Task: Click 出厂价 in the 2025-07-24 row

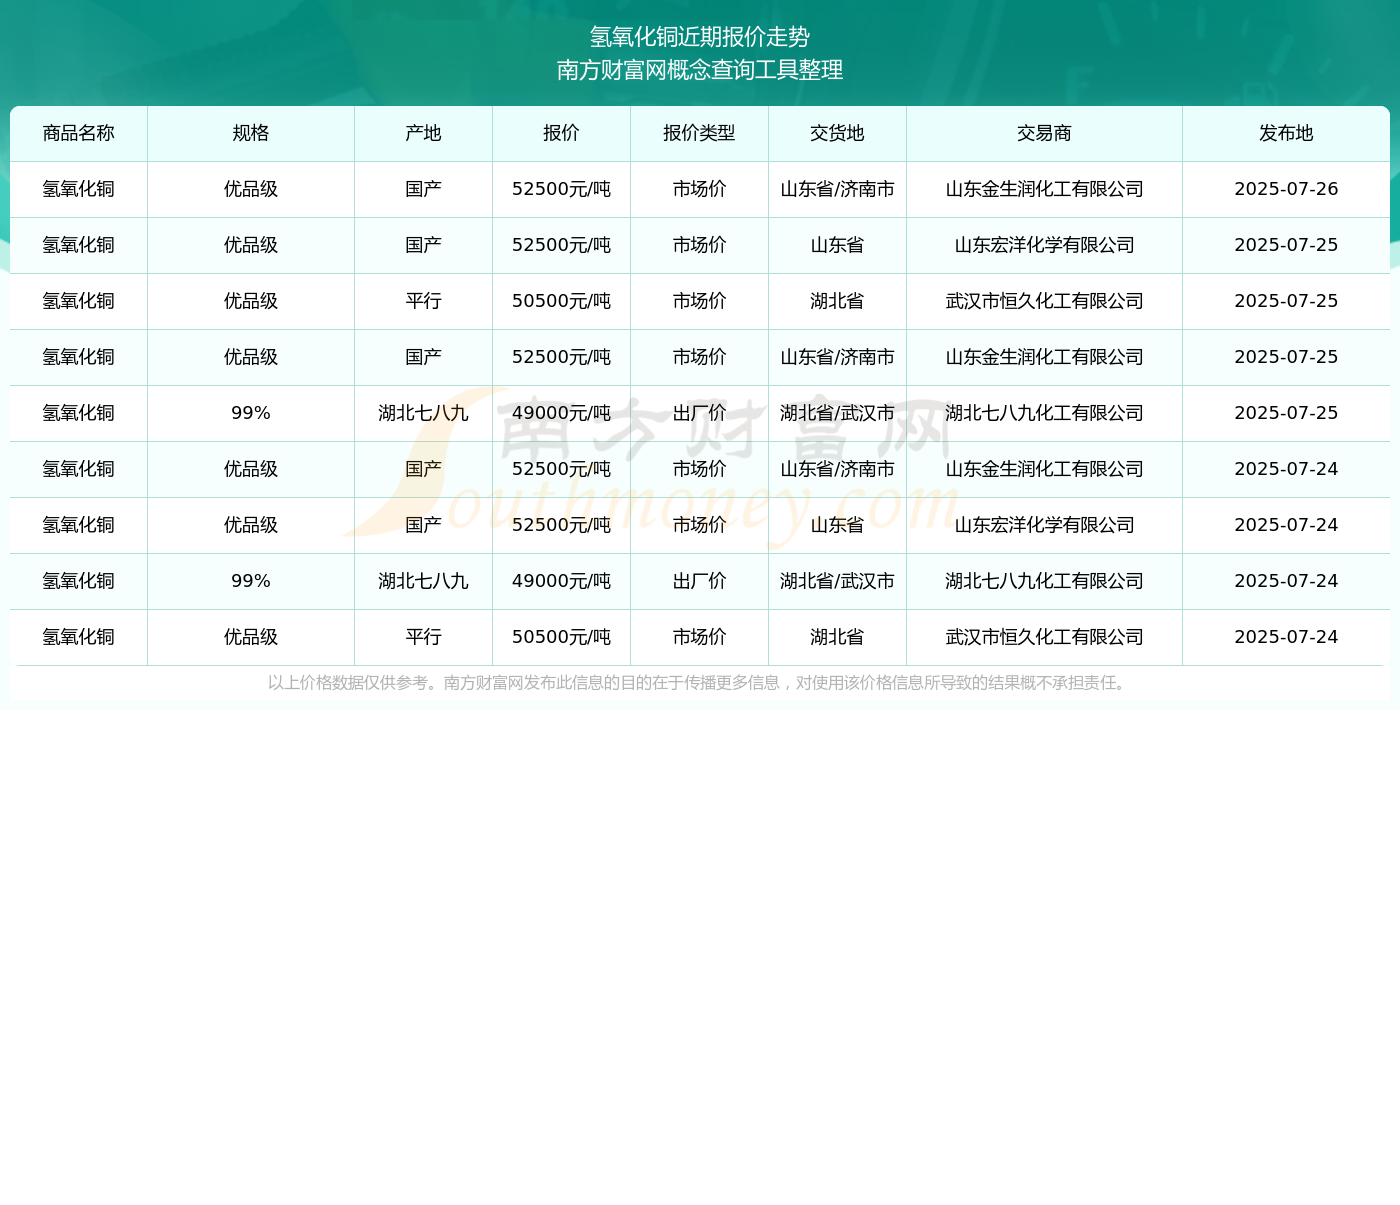Action: pos(700,581)
